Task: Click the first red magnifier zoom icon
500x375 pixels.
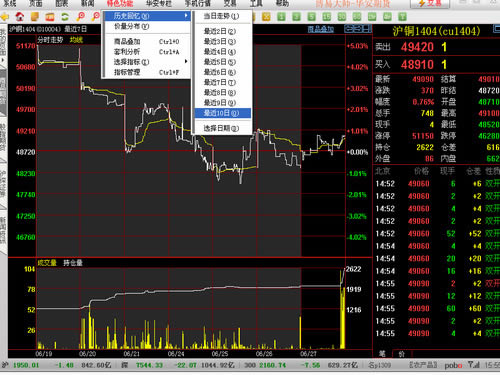Action: pos(80,16)
